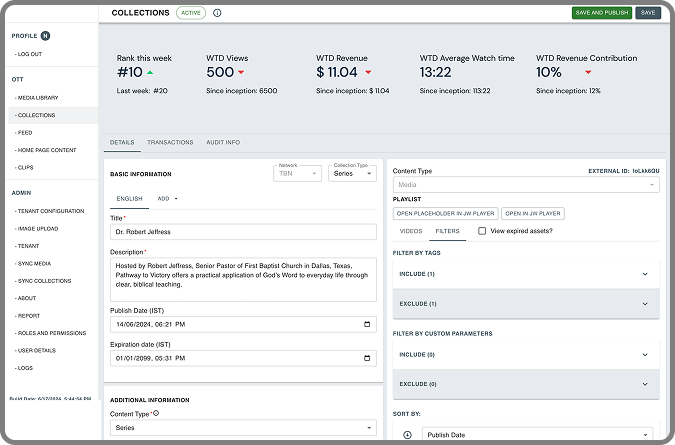Open the Publish Date sort-by dropdown
The width and height of the screenshot is (675, 445).
537,435
